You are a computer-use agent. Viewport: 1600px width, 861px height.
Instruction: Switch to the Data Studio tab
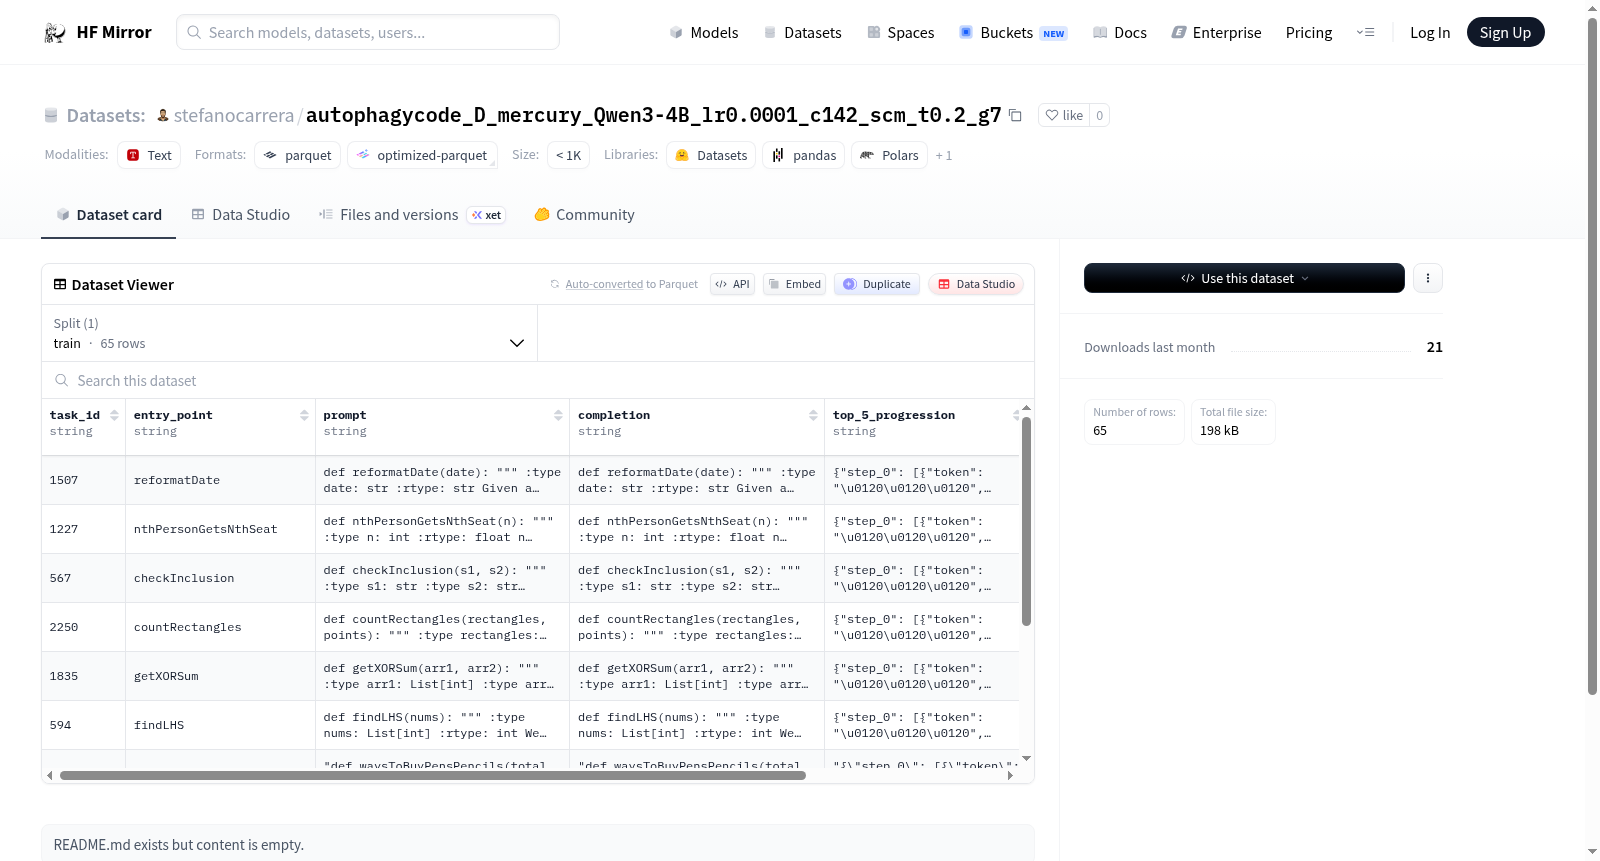(241, 214)
